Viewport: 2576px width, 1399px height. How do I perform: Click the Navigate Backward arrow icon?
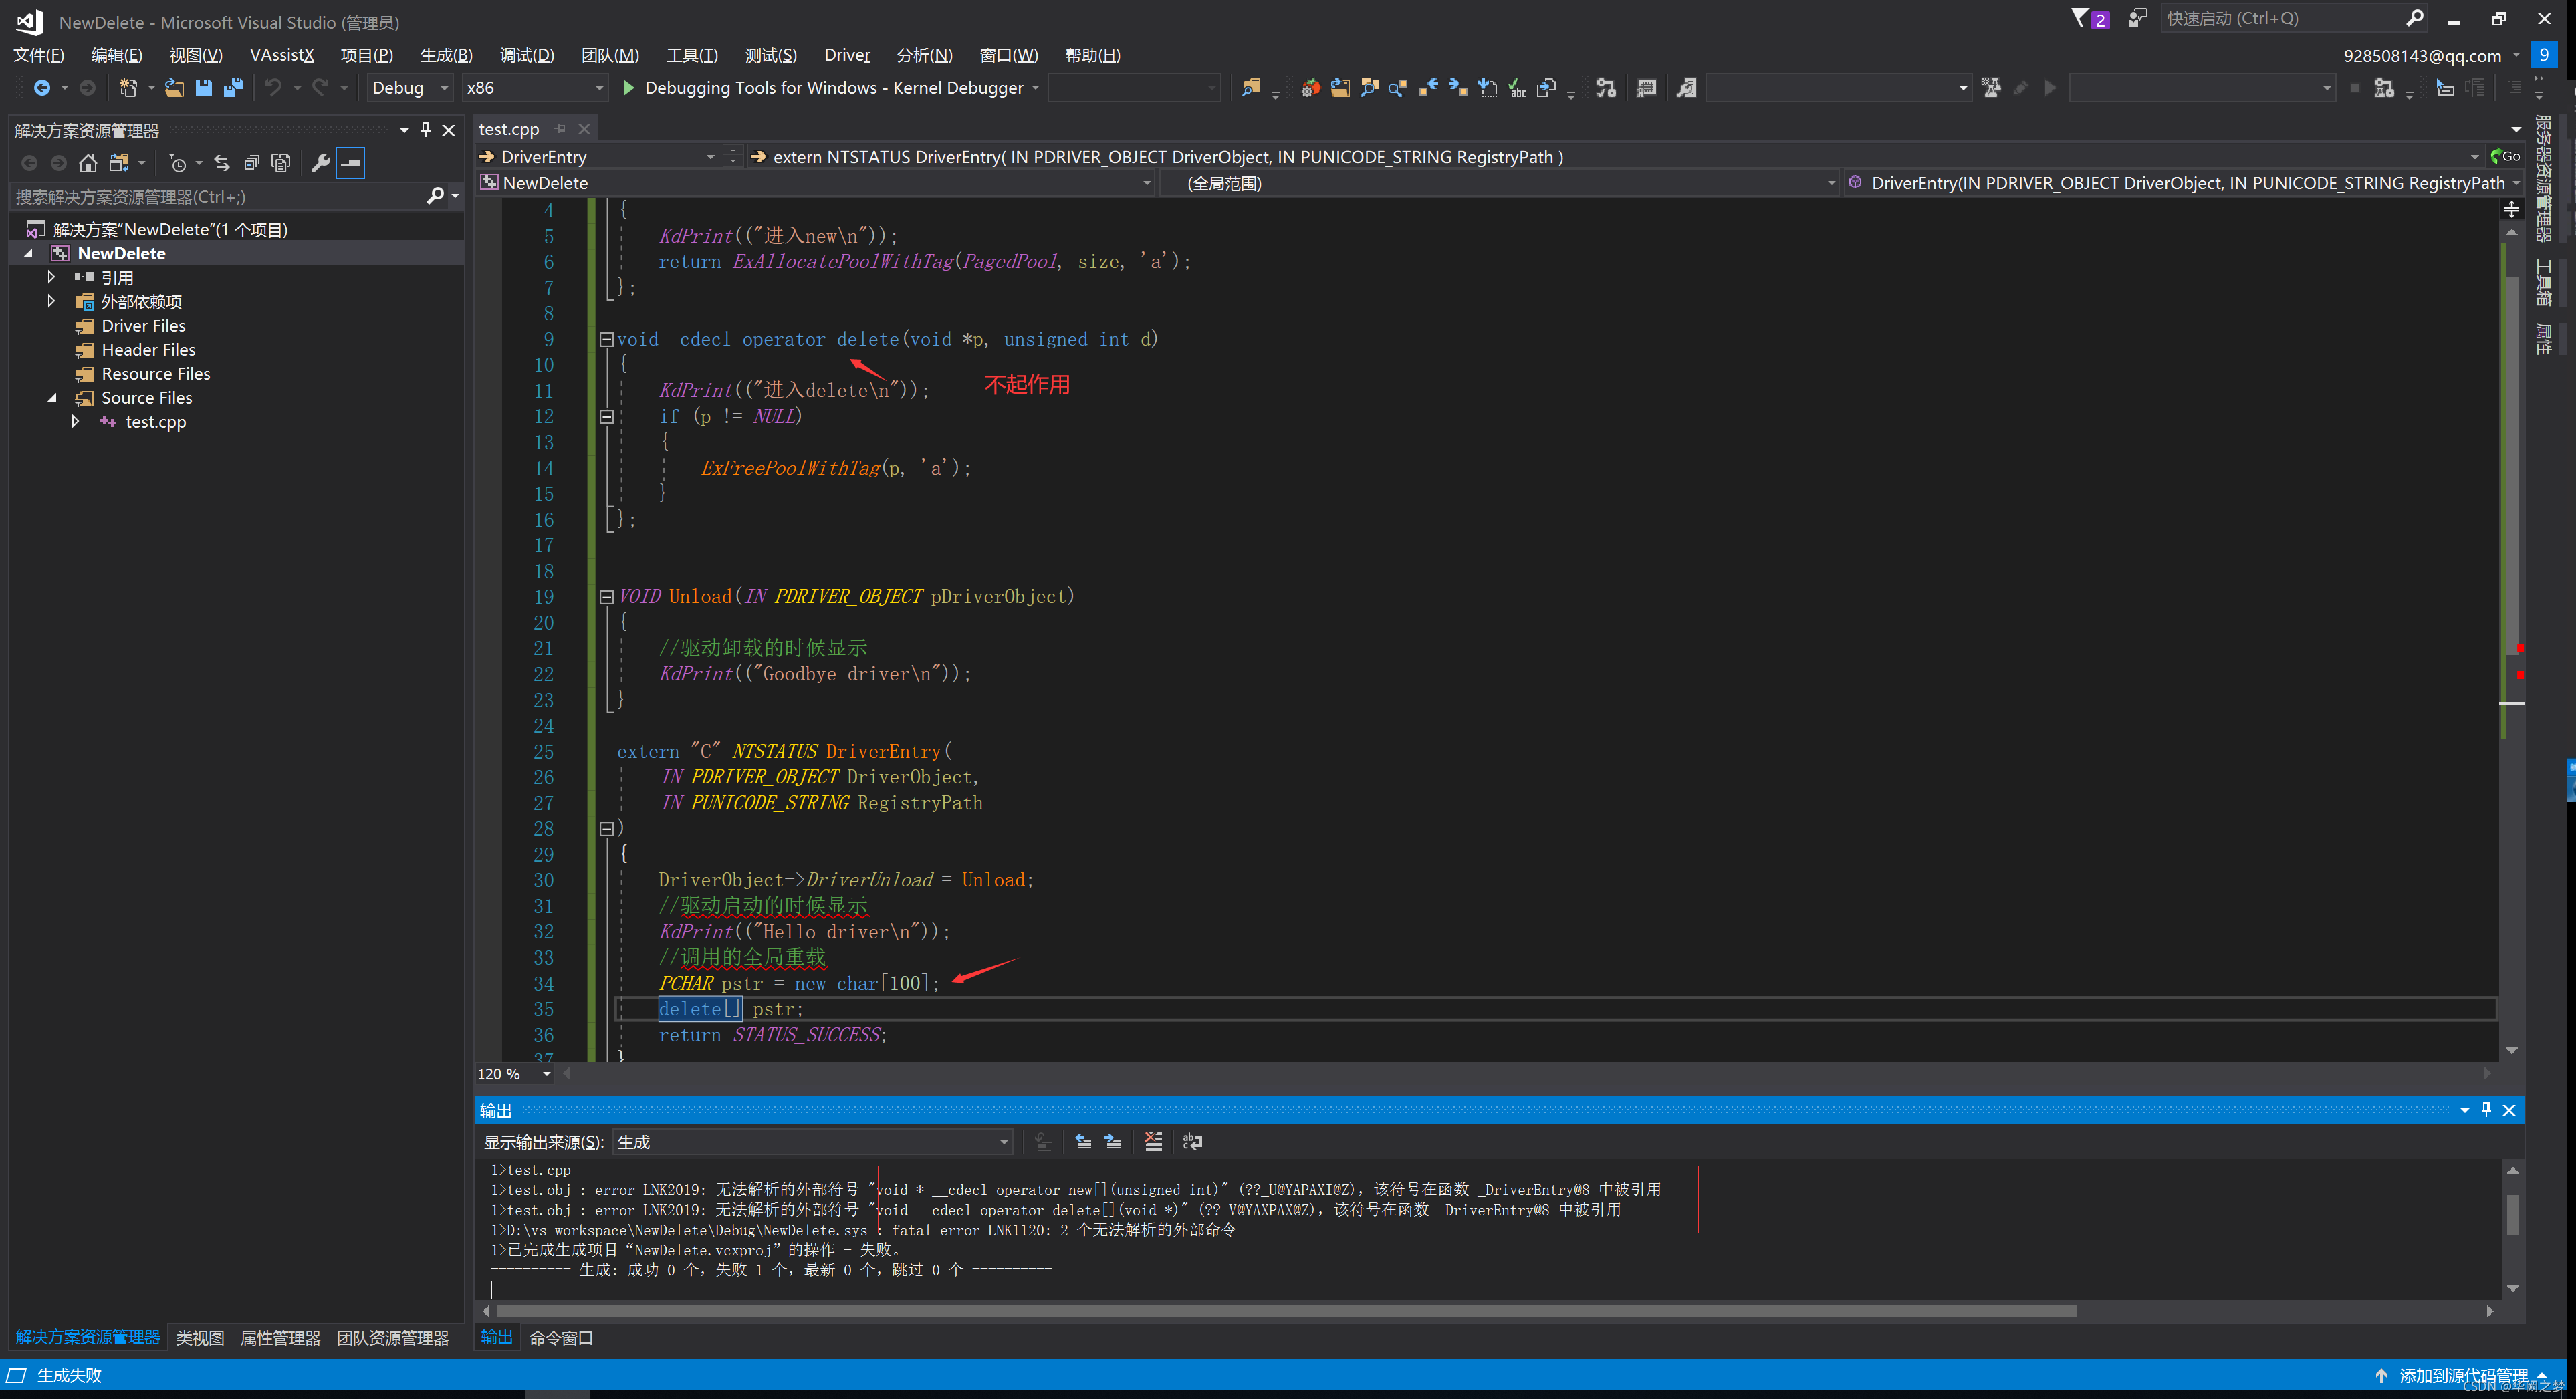tap(41, 88)
